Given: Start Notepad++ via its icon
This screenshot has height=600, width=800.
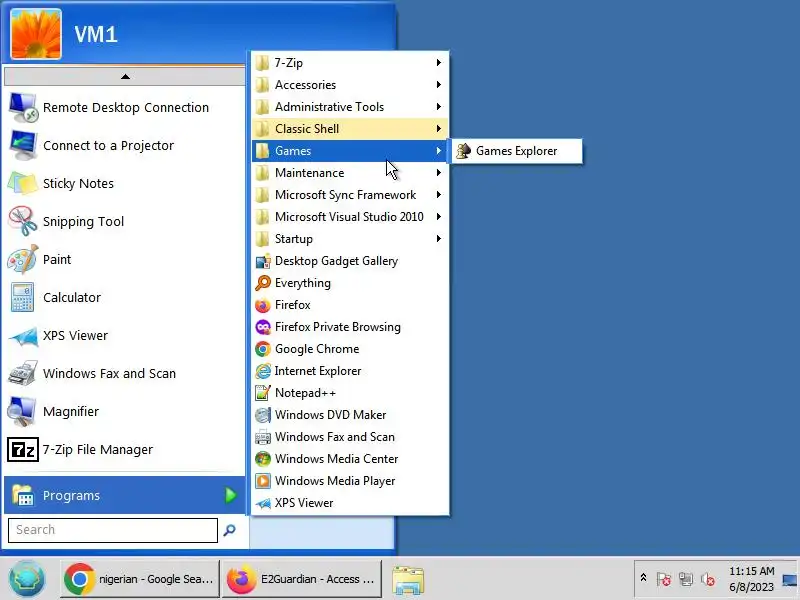Looking at the screenshot, I should pyautogui.click(x=263, y=393).
